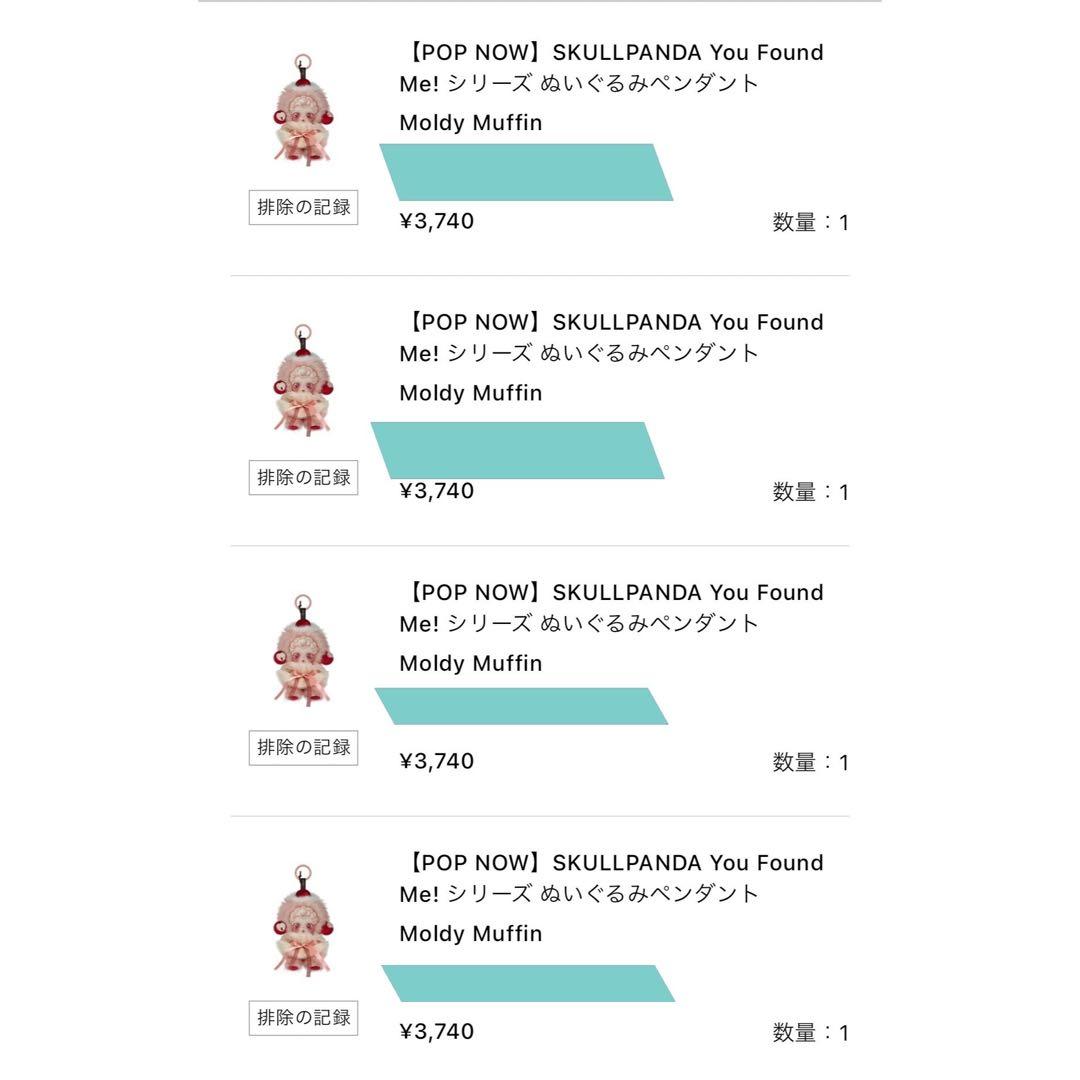Click the teal bar in first item
The height and width of the screenshot is (1080, 1080).
point(526,172)
